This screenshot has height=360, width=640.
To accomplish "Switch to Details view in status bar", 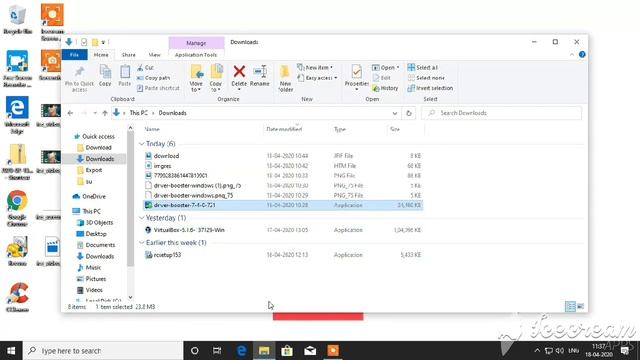I will (570, 306).
